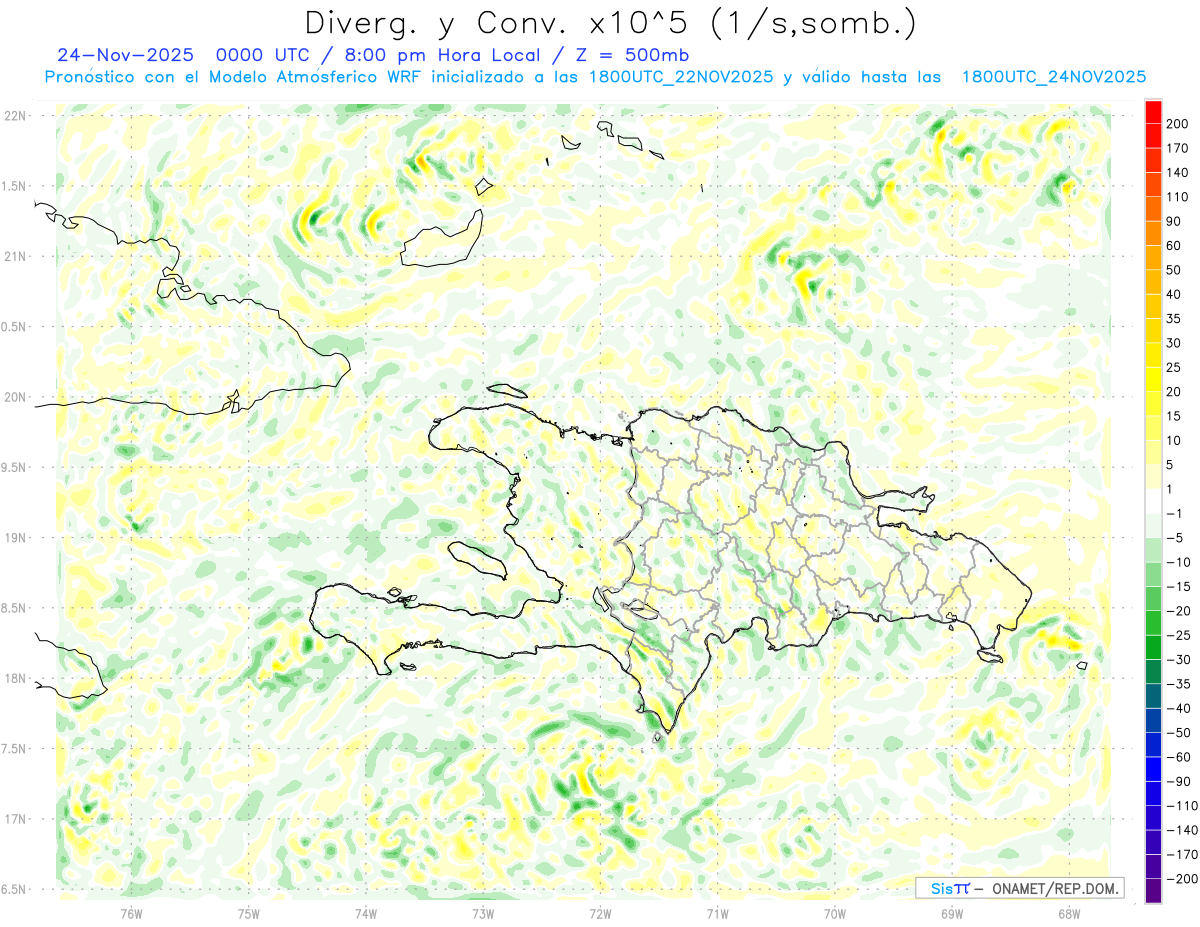This screenshot has height=927, width=1200.
Task: Click the '76W' longitude label
Action: click(x=131, y=913)
